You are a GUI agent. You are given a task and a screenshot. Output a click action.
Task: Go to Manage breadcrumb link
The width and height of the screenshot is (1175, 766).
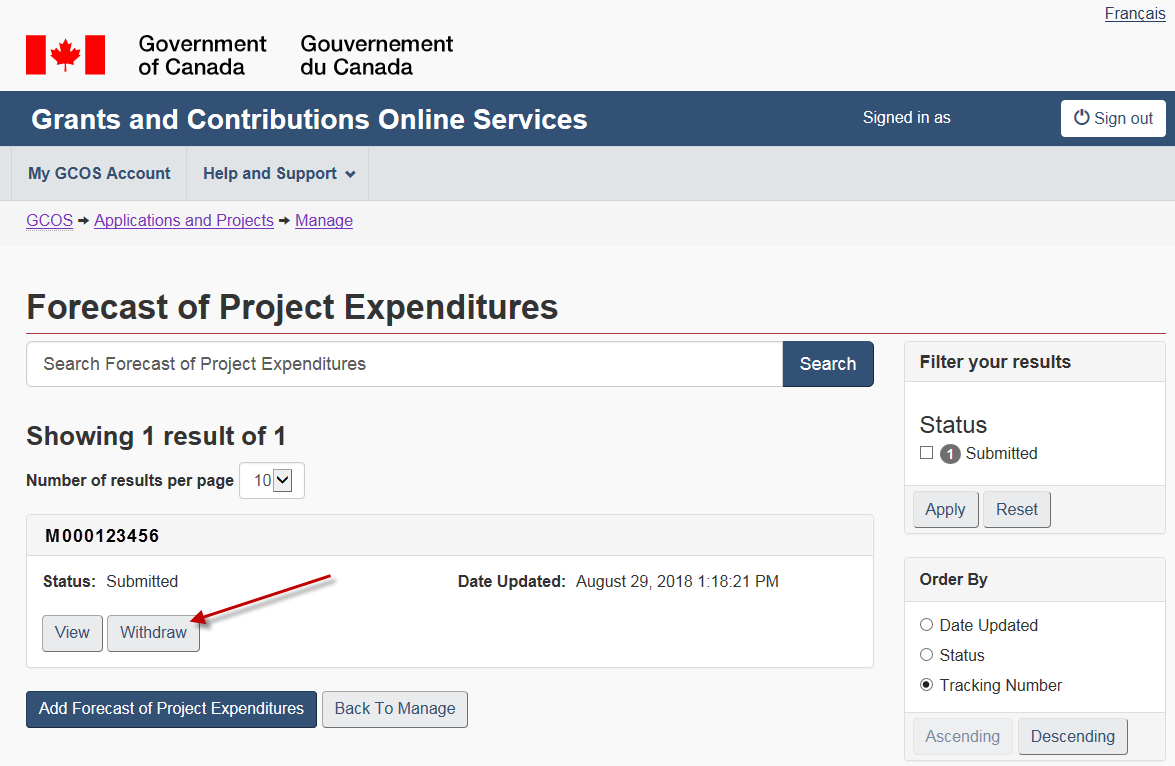click(323, 221)
